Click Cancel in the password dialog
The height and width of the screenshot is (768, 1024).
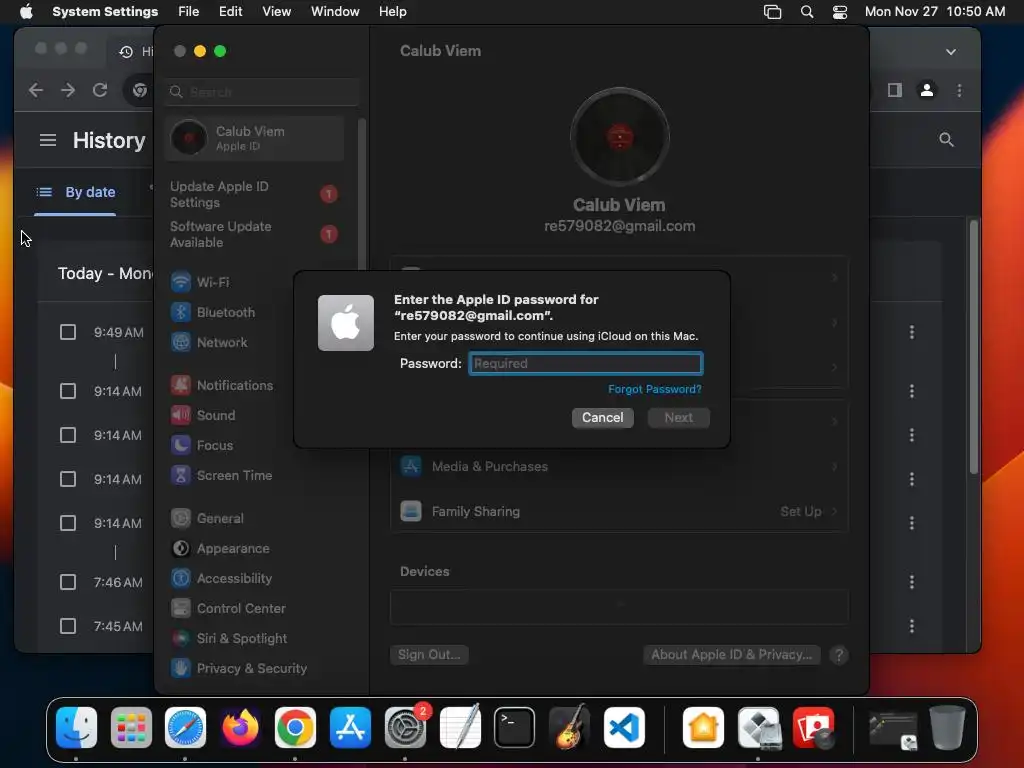click(603, 418)
